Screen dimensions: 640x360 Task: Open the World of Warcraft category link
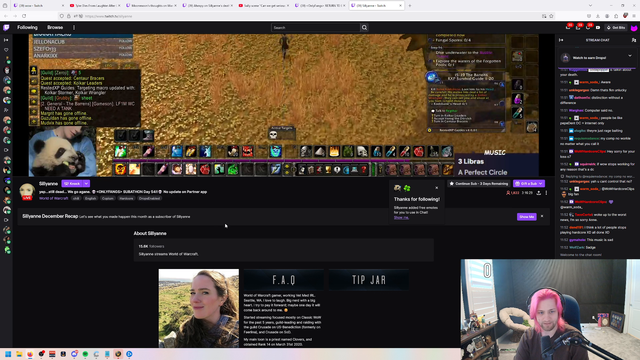click(53, 198)
